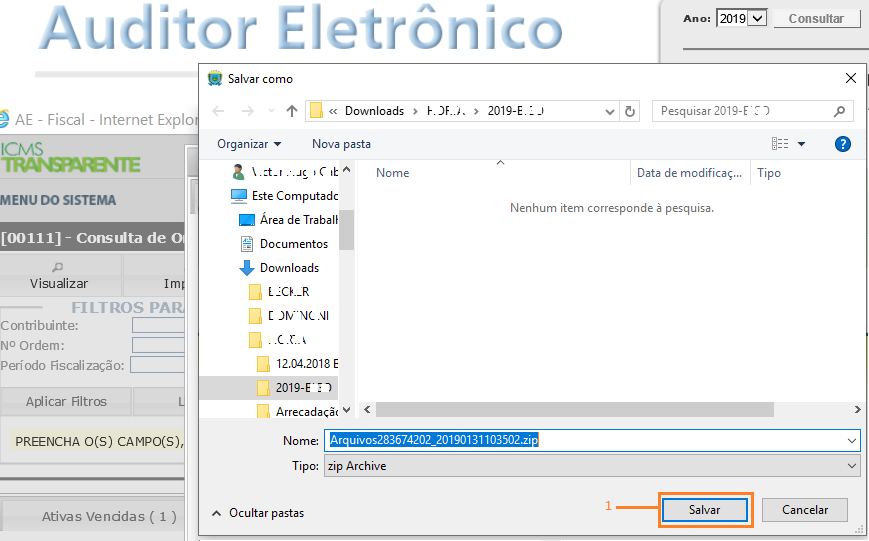Image resolution: width=869 pixels, height=541 pixels.
Task: Click the Cancelar button
Action: [x=804, y=510]
